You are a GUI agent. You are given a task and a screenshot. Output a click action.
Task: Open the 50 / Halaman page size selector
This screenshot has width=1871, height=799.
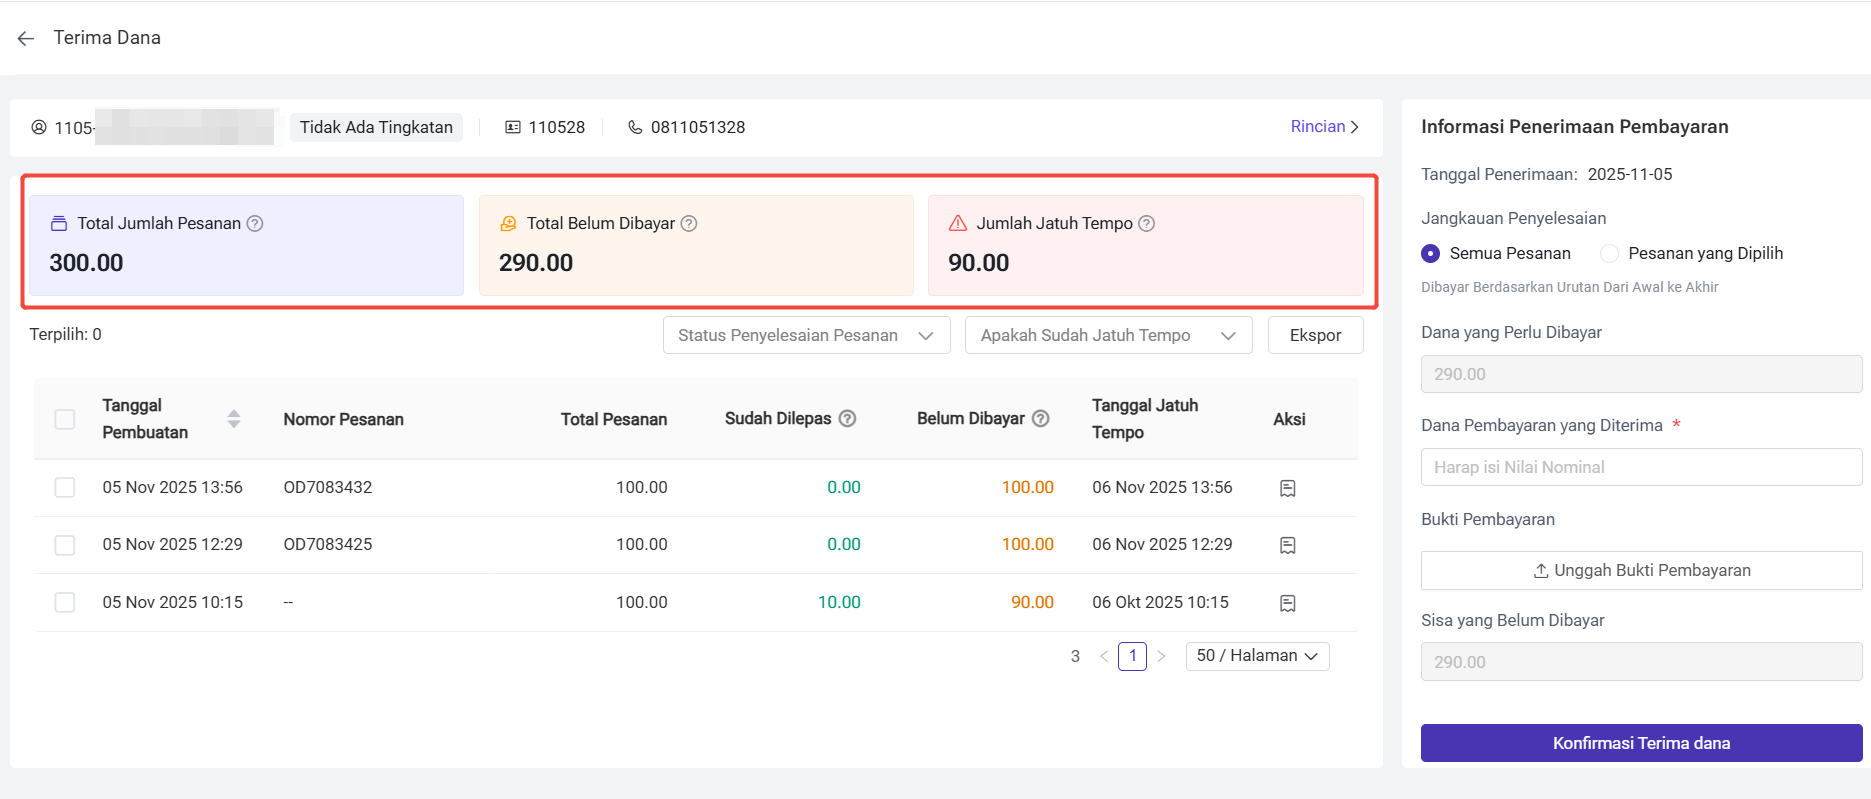coord(1257,656)
